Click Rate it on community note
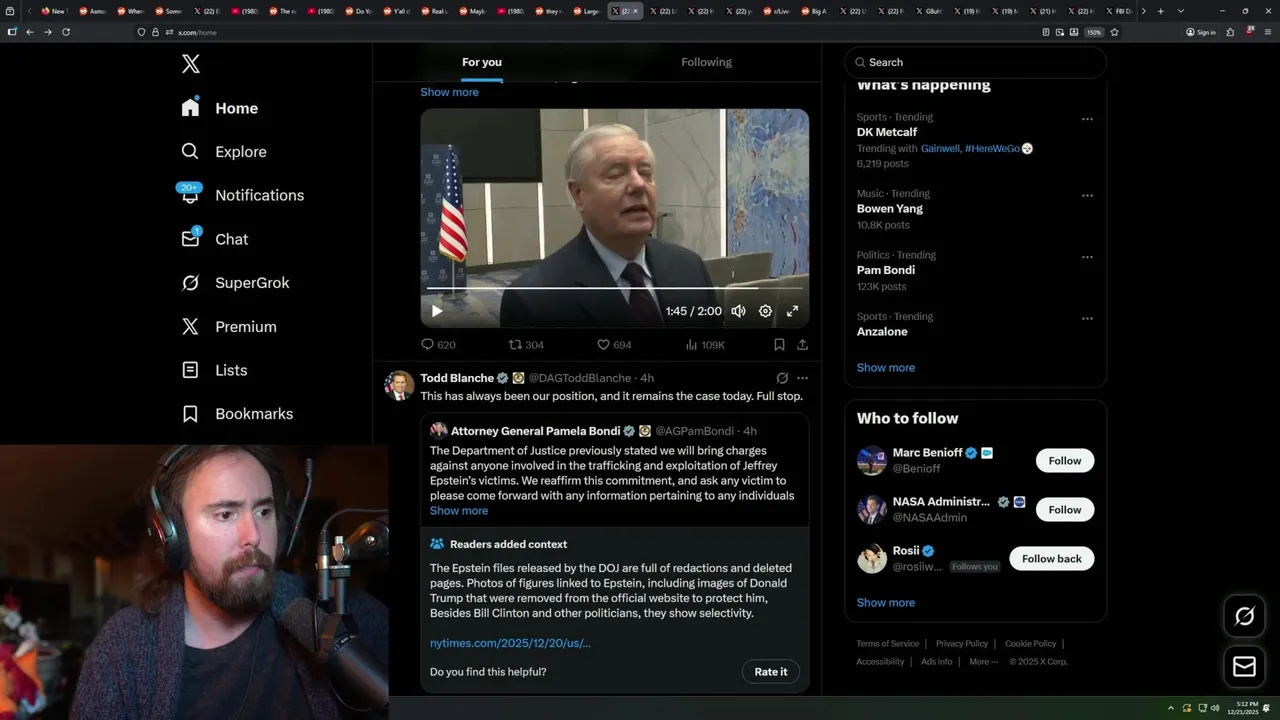The image size is (1280, 720). point(771,672)
